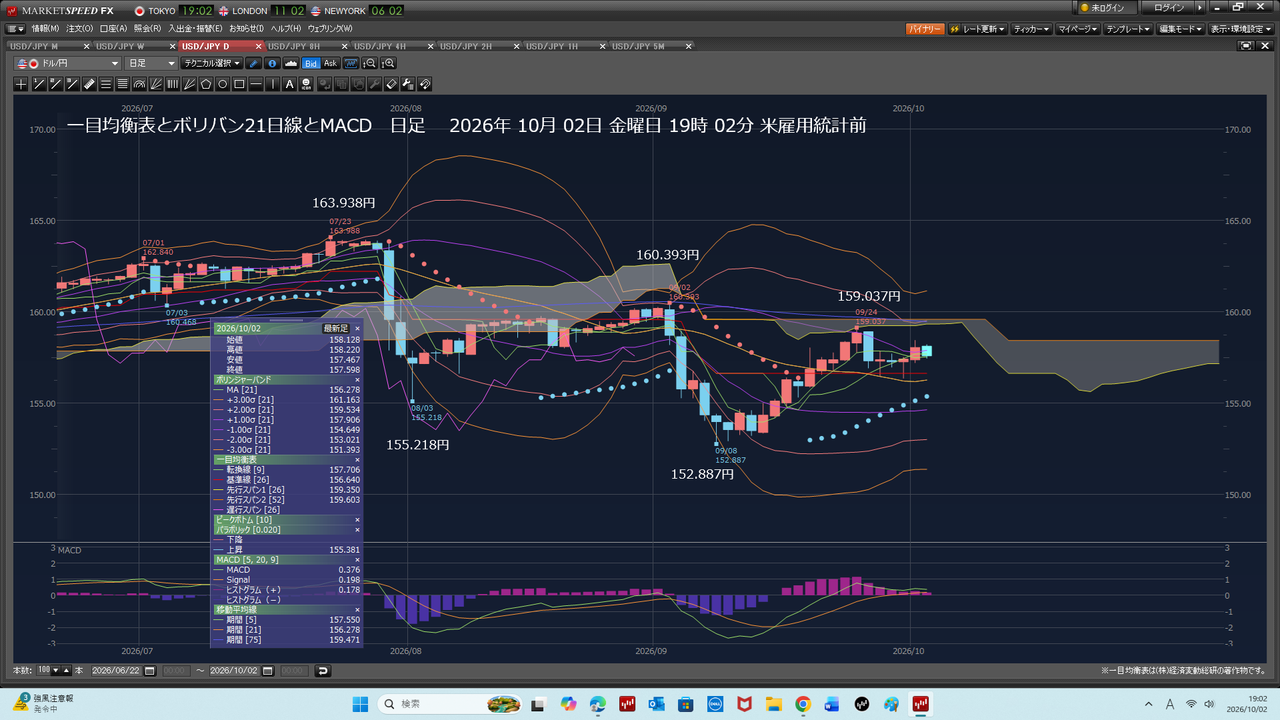Open the マイページ button menu
Image resolution: width=1280 pixels, height=720 pixels.
(1077, 29)
